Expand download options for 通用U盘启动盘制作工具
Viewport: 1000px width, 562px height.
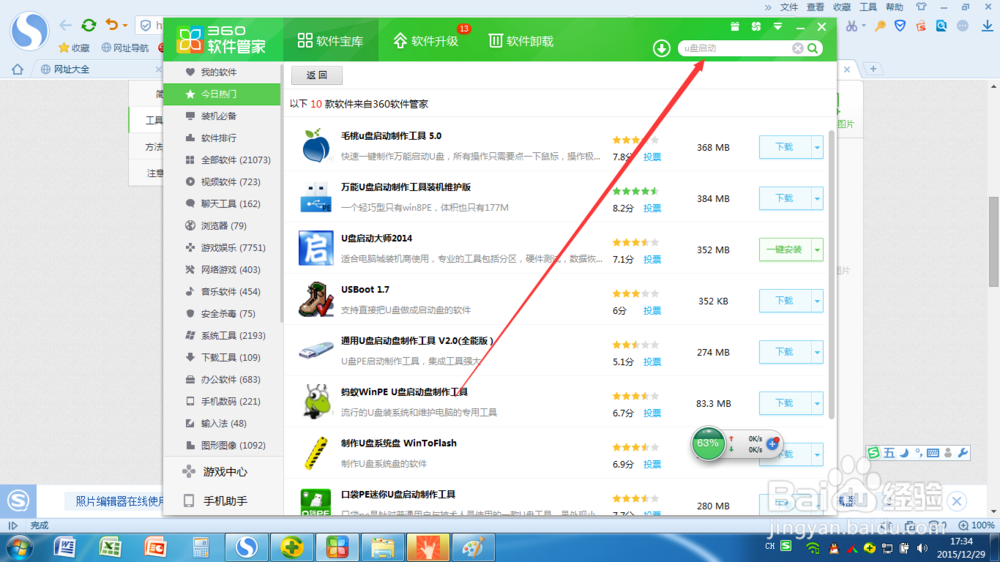817,352
